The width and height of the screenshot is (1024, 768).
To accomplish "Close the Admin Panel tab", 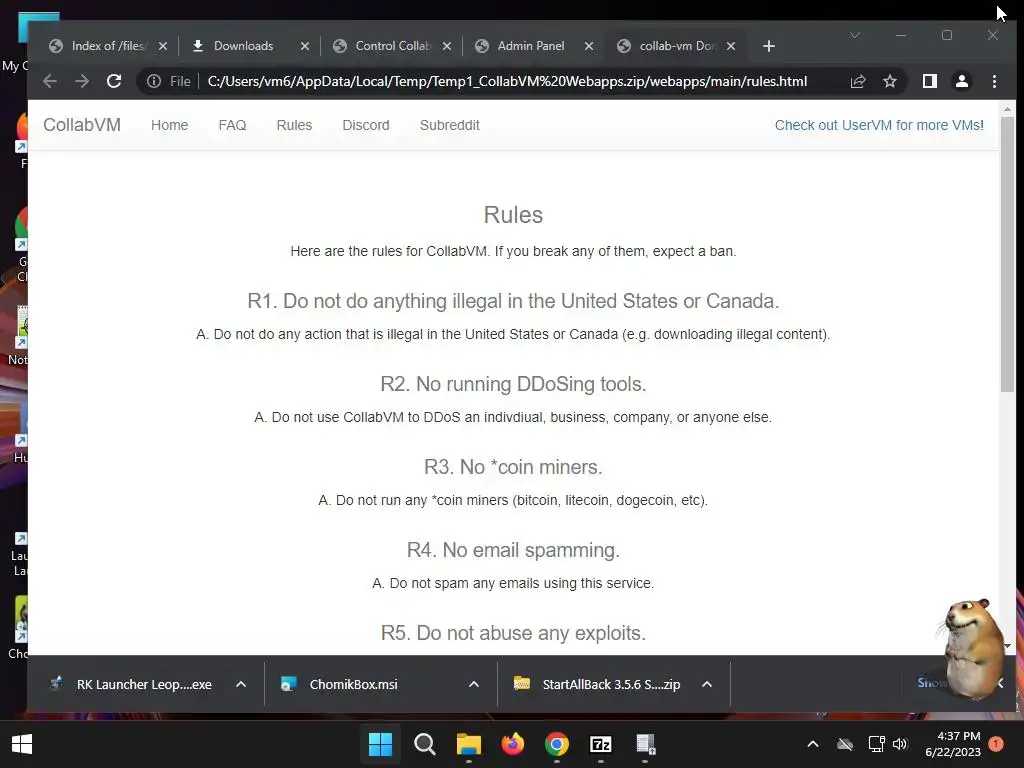I will tap(588, 46).
